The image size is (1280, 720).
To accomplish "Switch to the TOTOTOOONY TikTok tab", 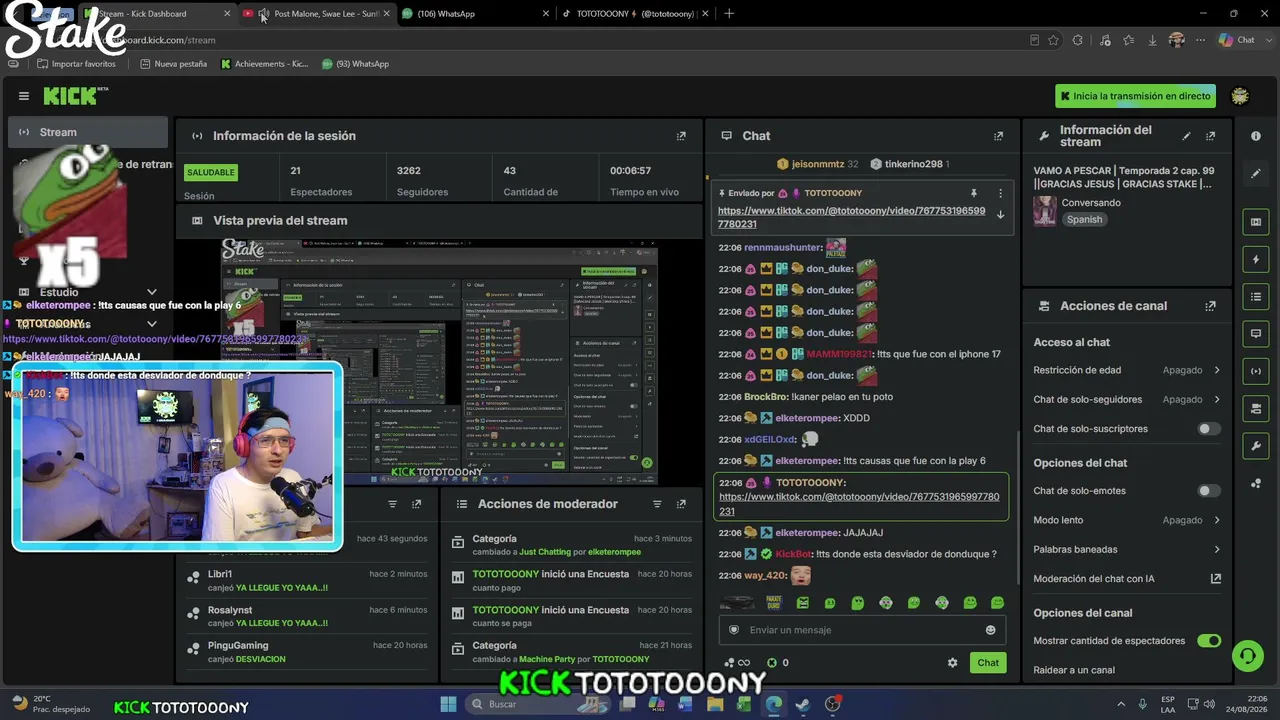I will click(635, 14).
